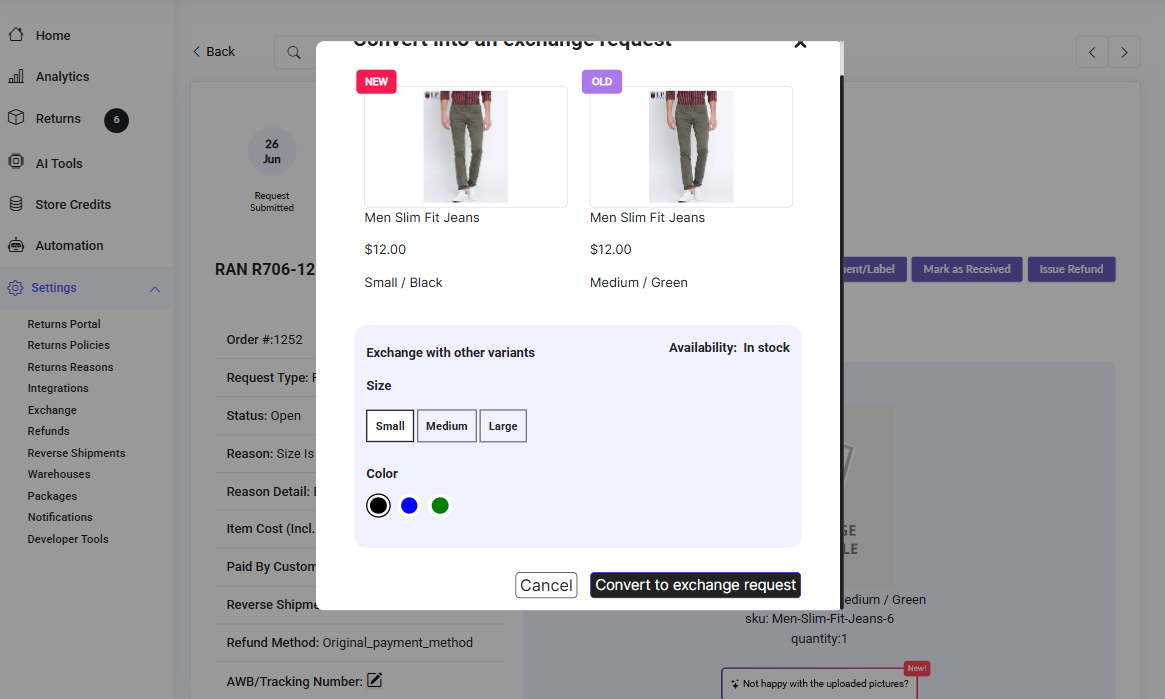
Task: Click the edit AWB/Tracking Number pencil icon
Action: pos(375,681)
